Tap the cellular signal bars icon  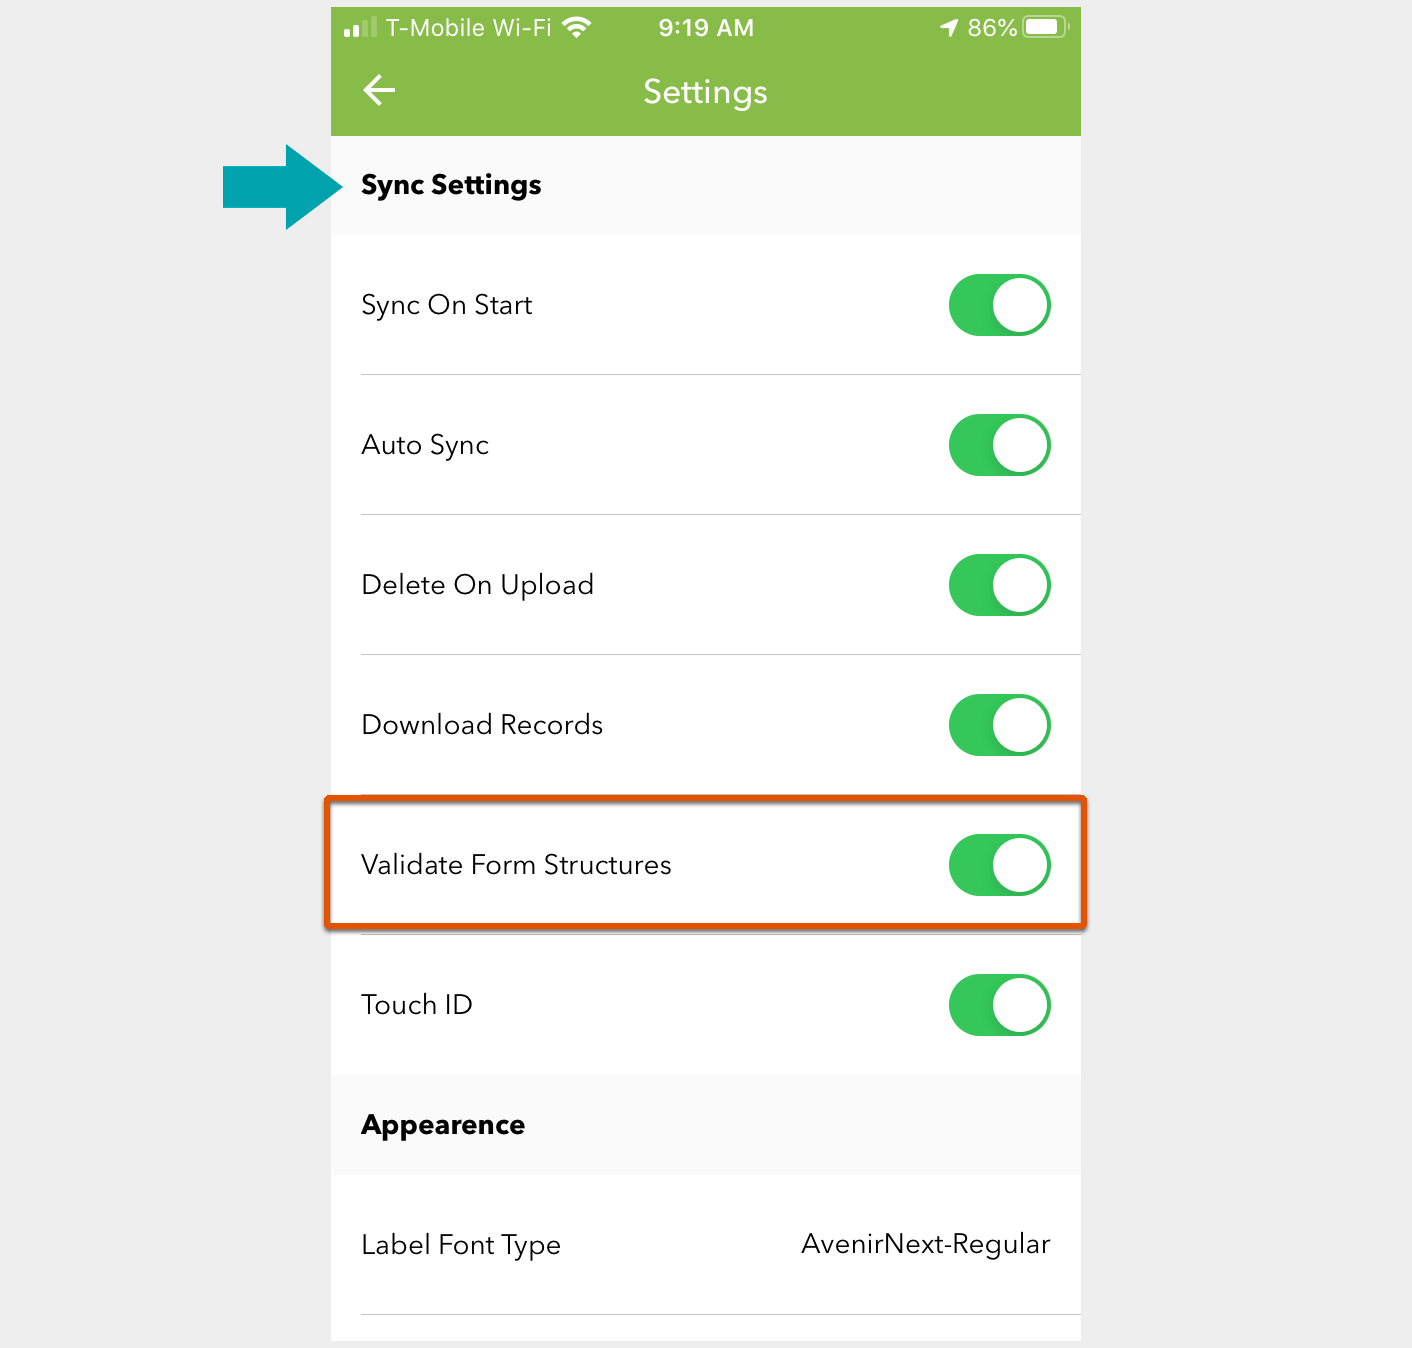tap(360, 28)
